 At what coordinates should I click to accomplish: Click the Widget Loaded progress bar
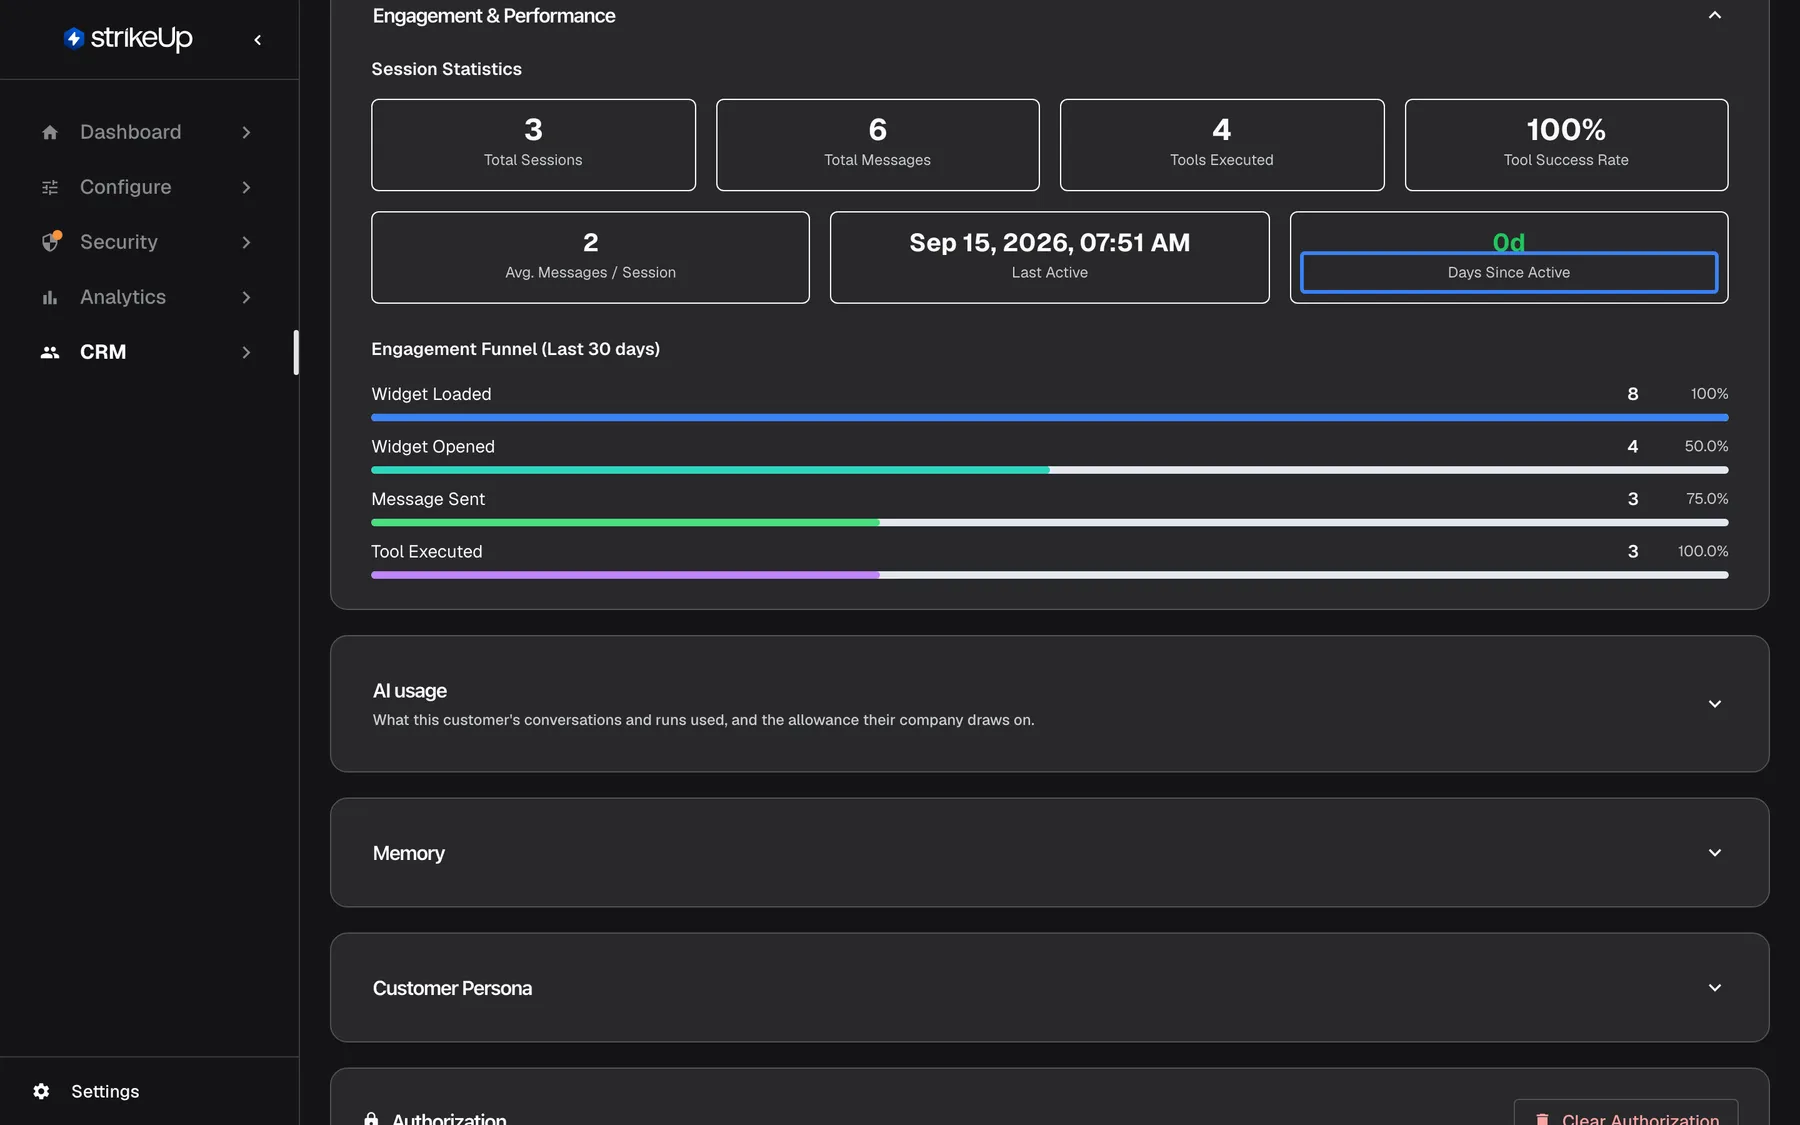click(x=1049, y=417)
